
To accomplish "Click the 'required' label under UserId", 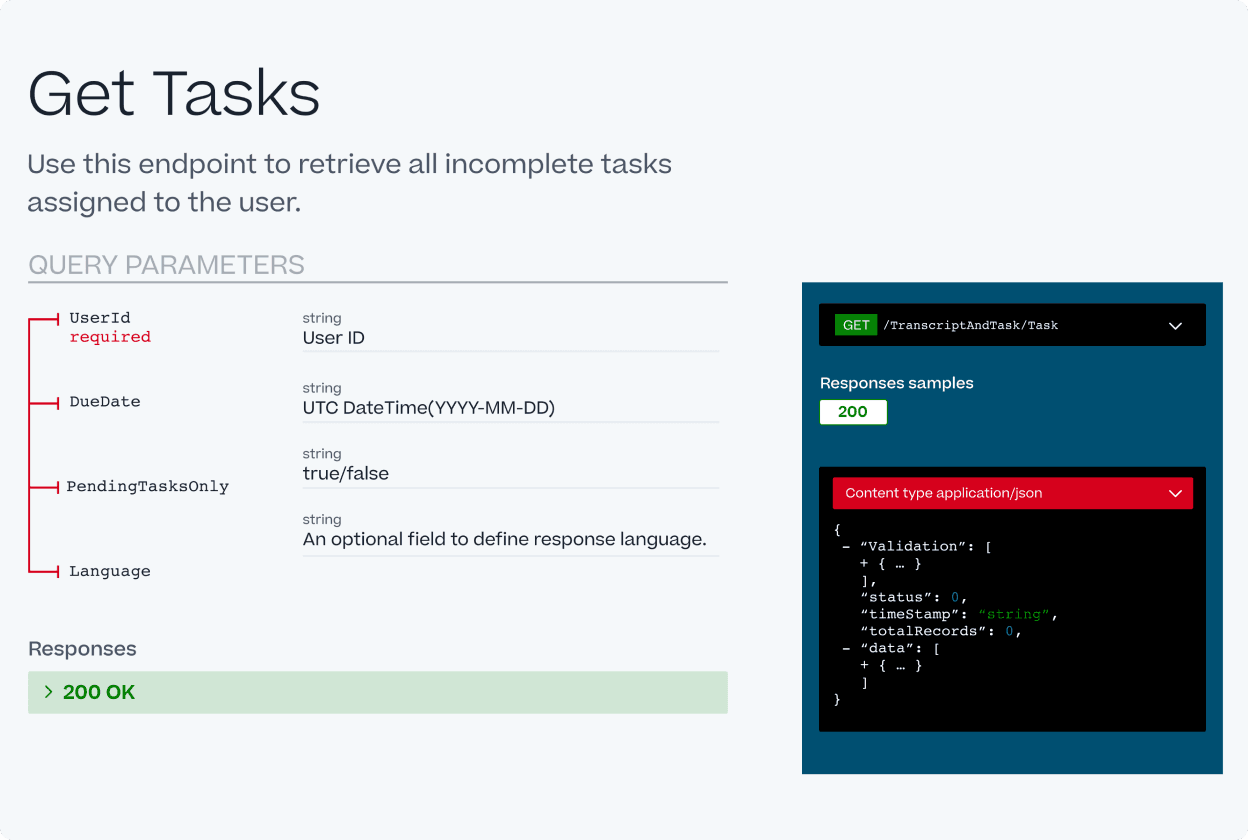I will click(x=110, y=337).
